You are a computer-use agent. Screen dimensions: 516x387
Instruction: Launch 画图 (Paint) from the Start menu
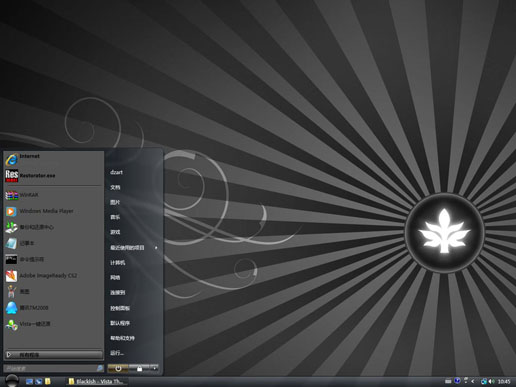53,292
